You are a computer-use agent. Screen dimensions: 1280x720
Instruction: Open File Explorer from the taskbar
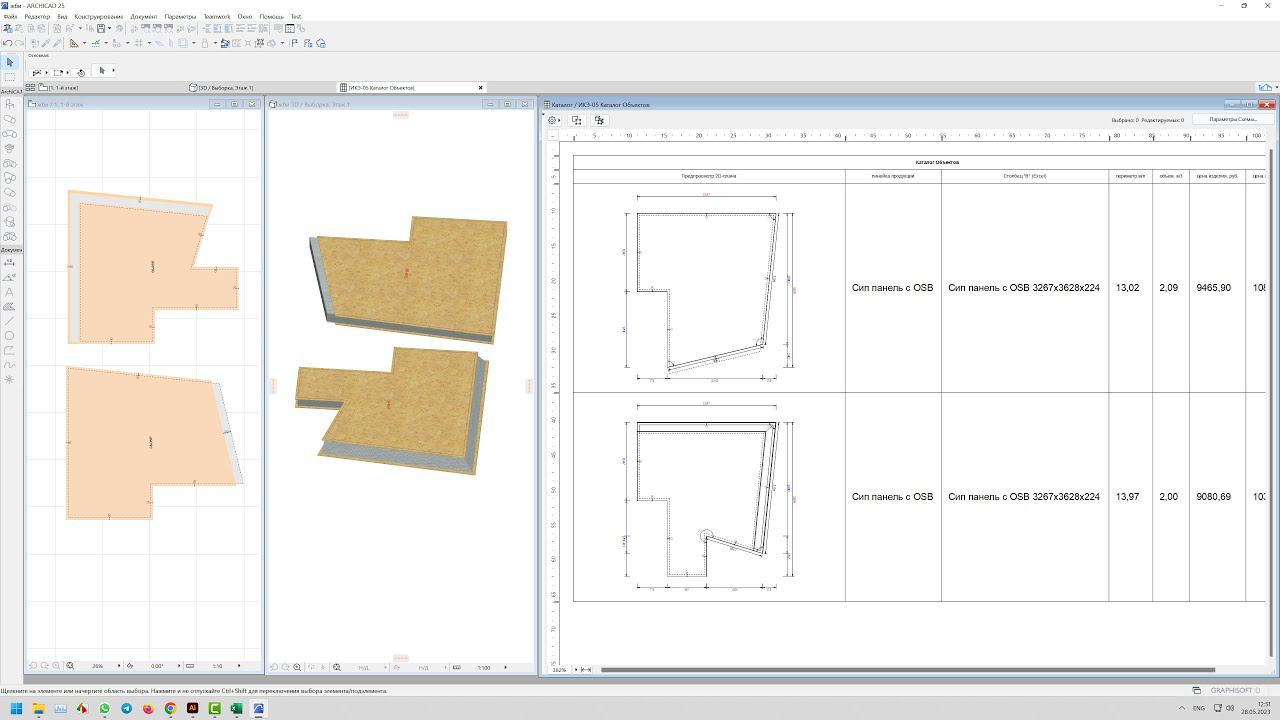pos(38,709)
